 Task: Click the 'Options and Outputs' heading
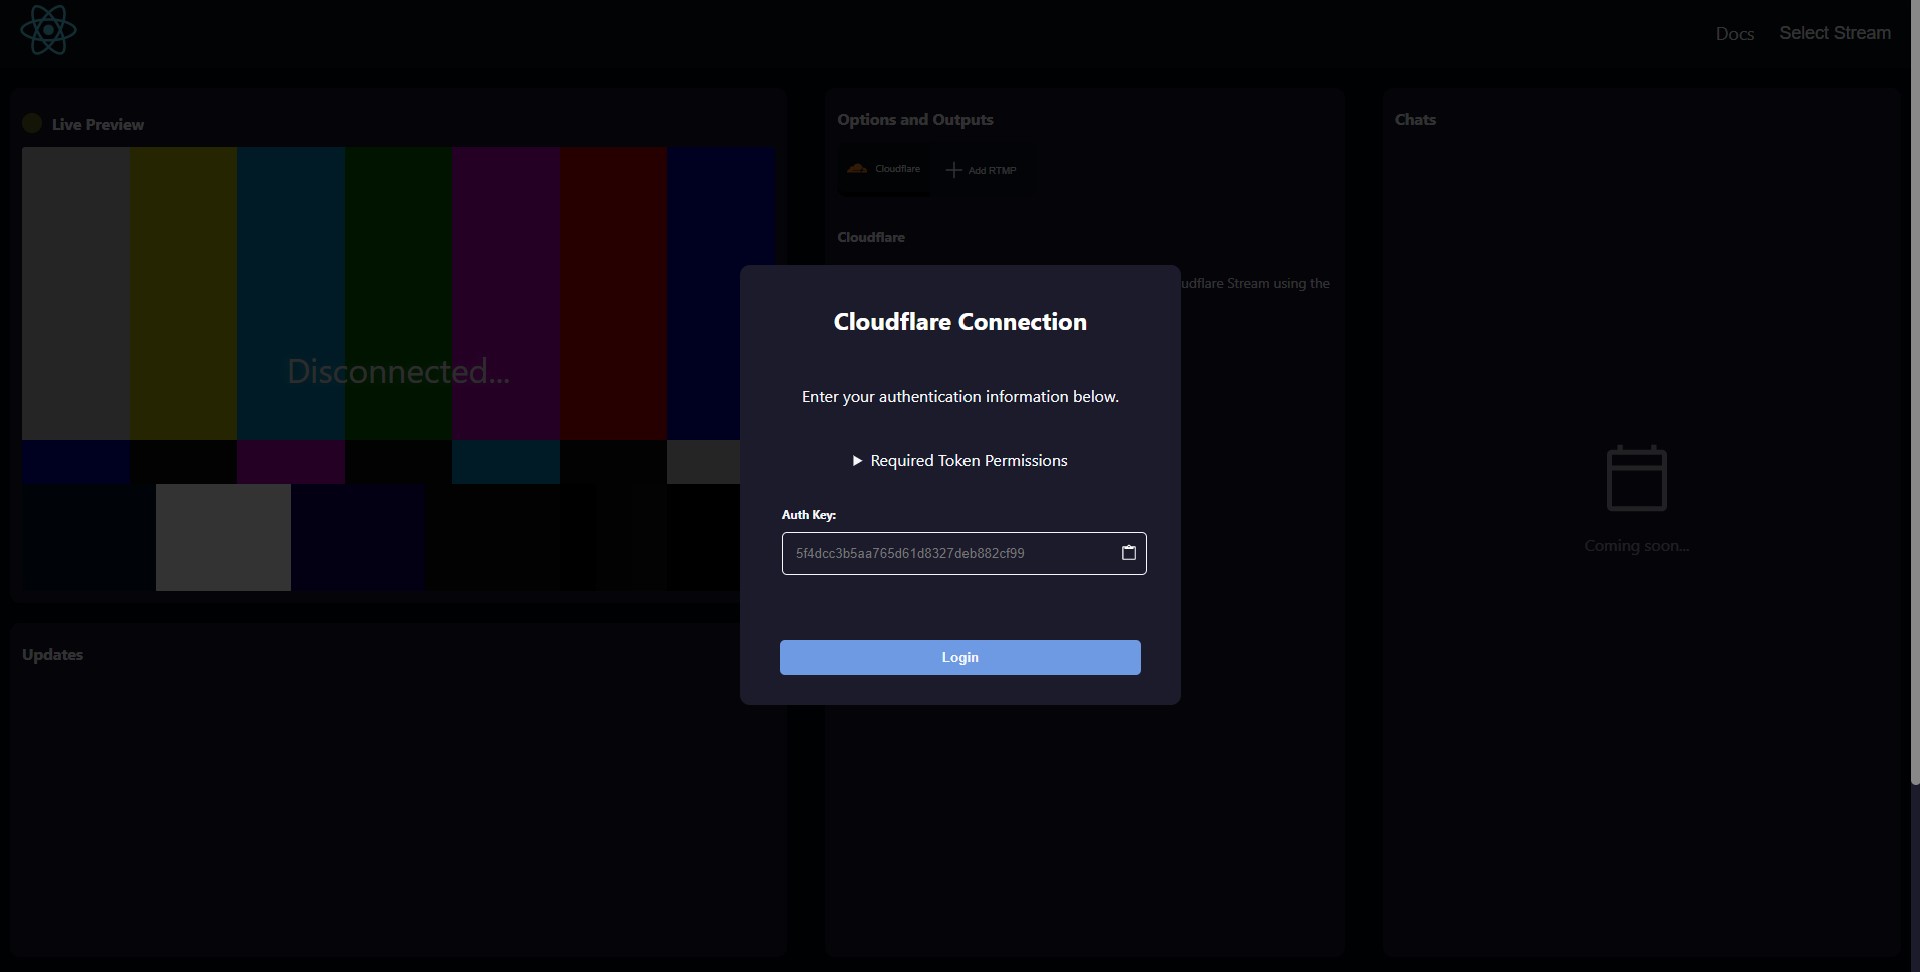pyautogui.click(x=915, y=120)
